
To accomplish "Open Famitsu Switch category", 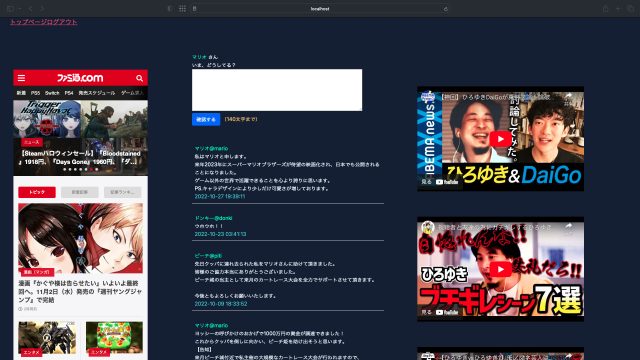I will (x=52, y=93).
